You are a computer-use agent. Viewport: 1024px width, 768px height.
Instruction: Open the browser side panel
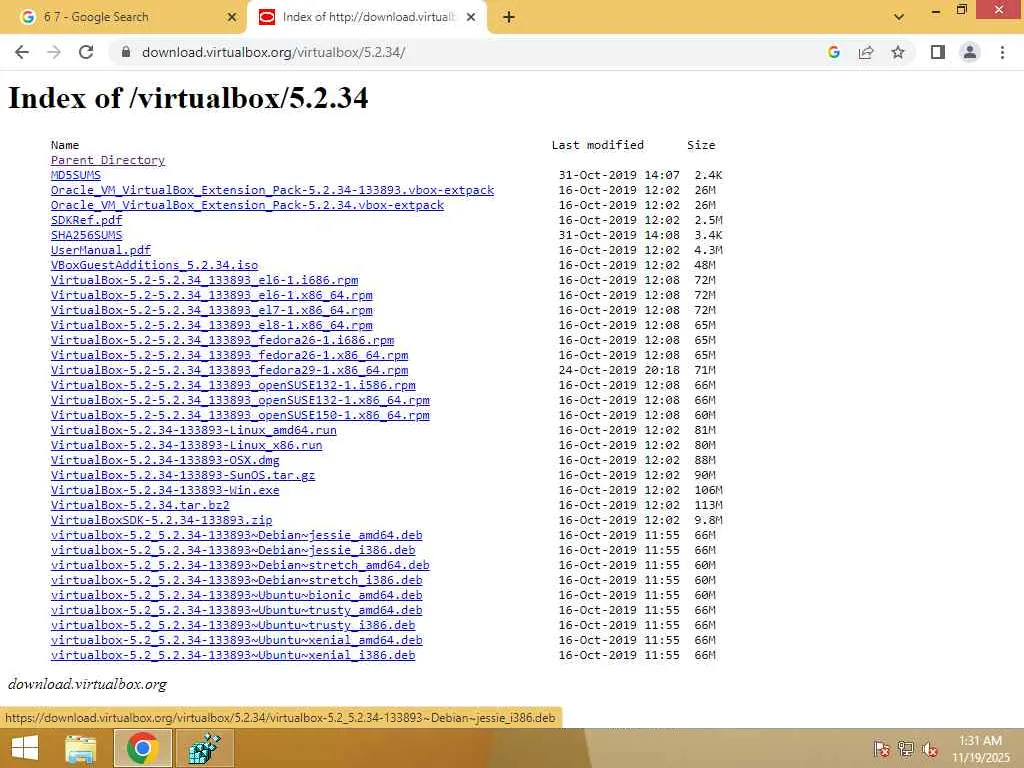click(x=938, y=52)
